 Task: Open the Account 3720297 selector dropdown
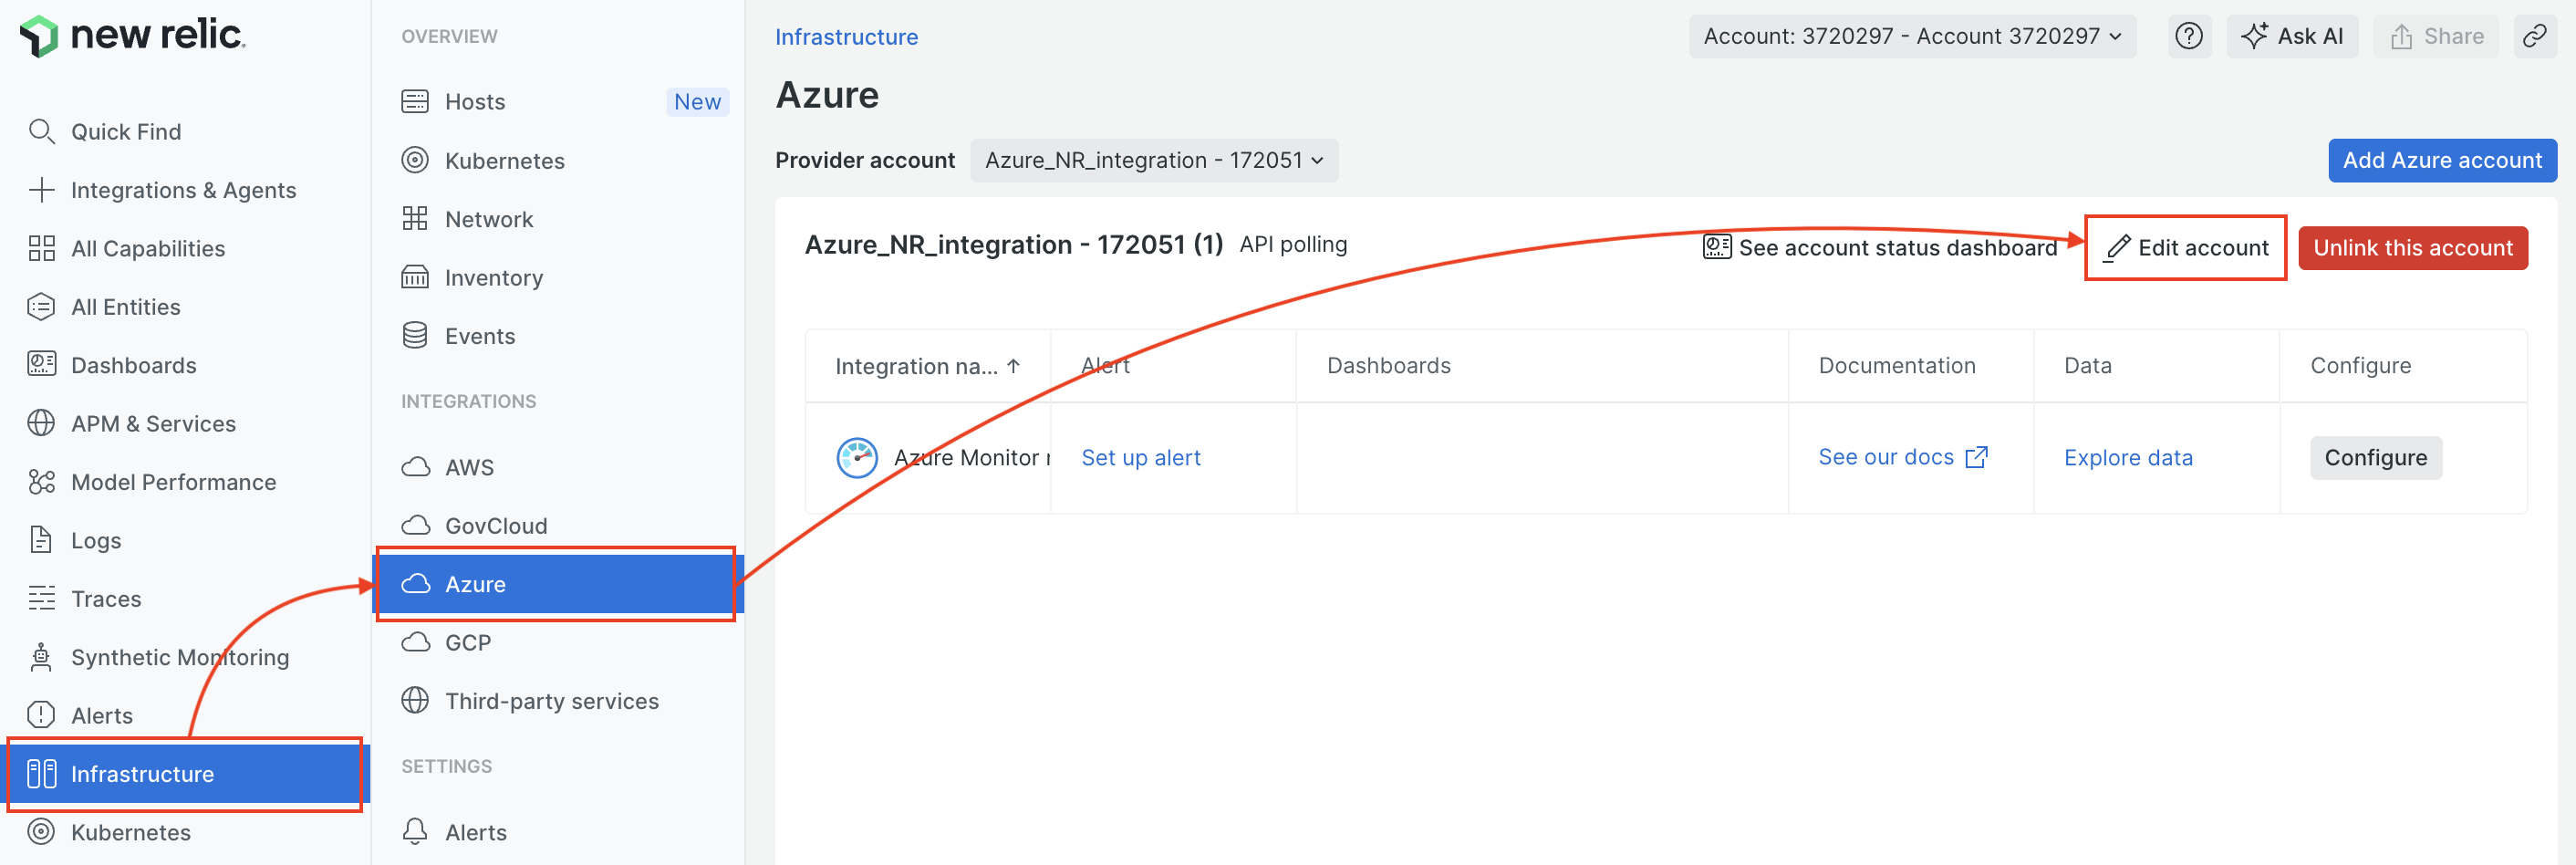click(x=1911, y=36)
